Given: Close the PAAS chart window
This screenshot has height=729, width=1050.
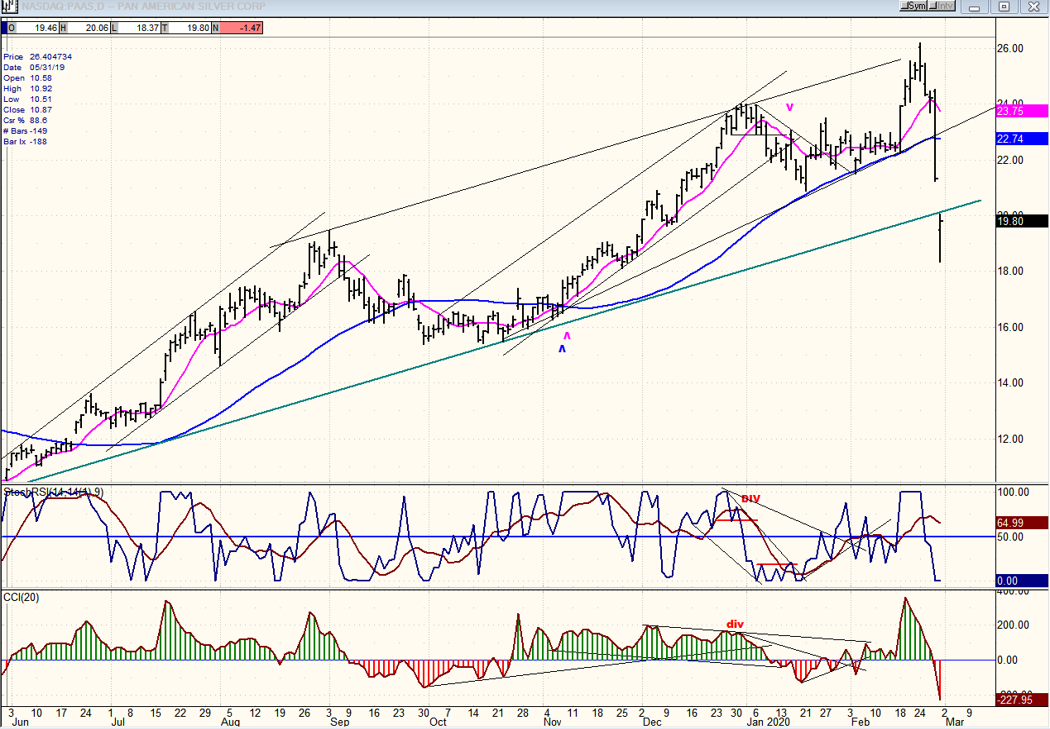Looking at the screenshot, I should (1033, 7).
